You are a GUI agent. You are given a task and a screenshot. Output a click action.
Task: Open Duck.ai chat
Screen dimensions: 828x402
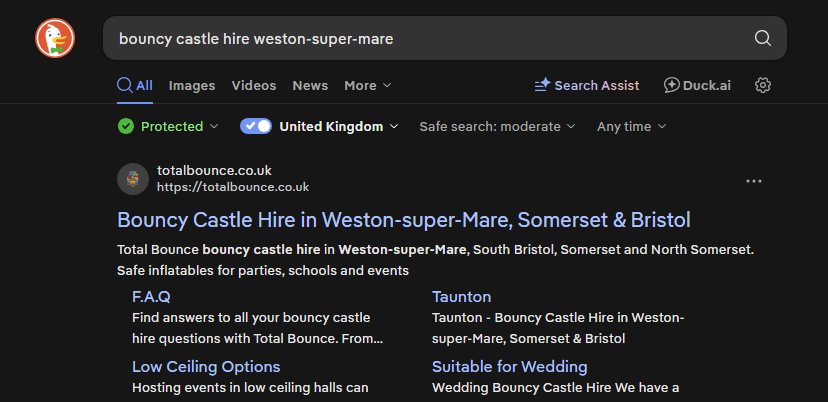(x=697, y=85)
